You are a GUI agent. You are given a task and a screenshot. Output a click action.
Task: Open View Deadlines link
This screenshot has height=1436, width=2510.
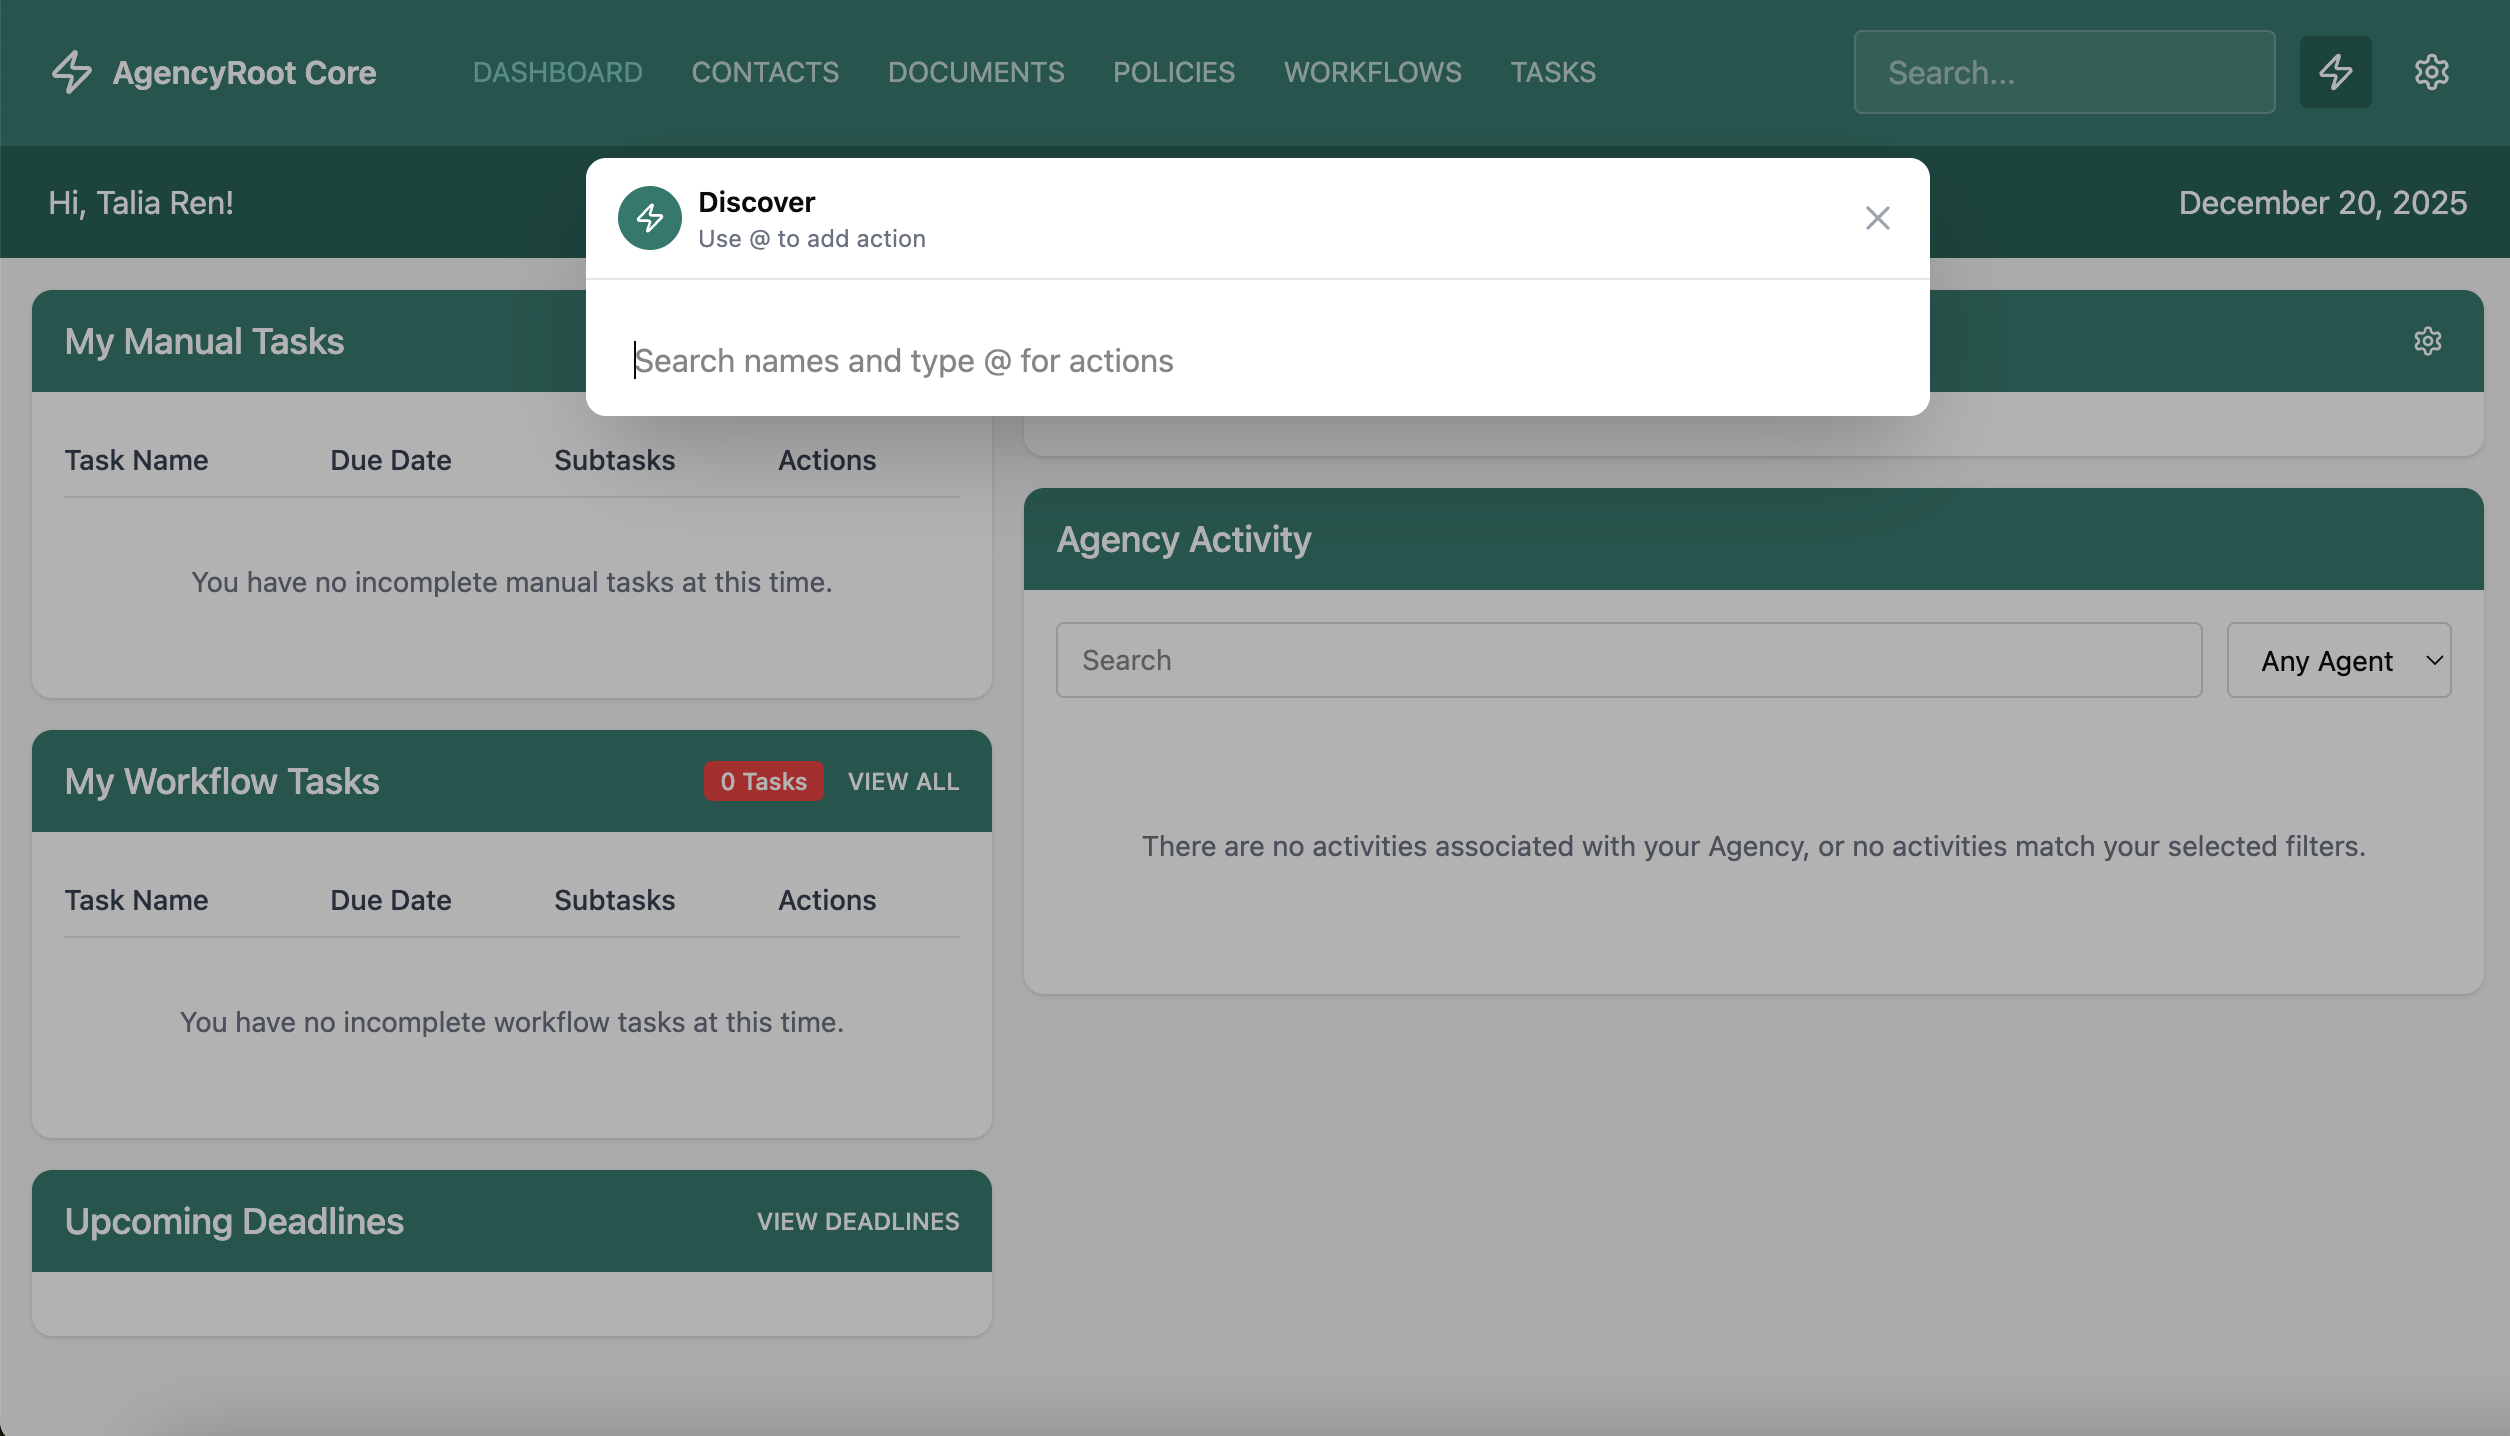click(857, 1221)
